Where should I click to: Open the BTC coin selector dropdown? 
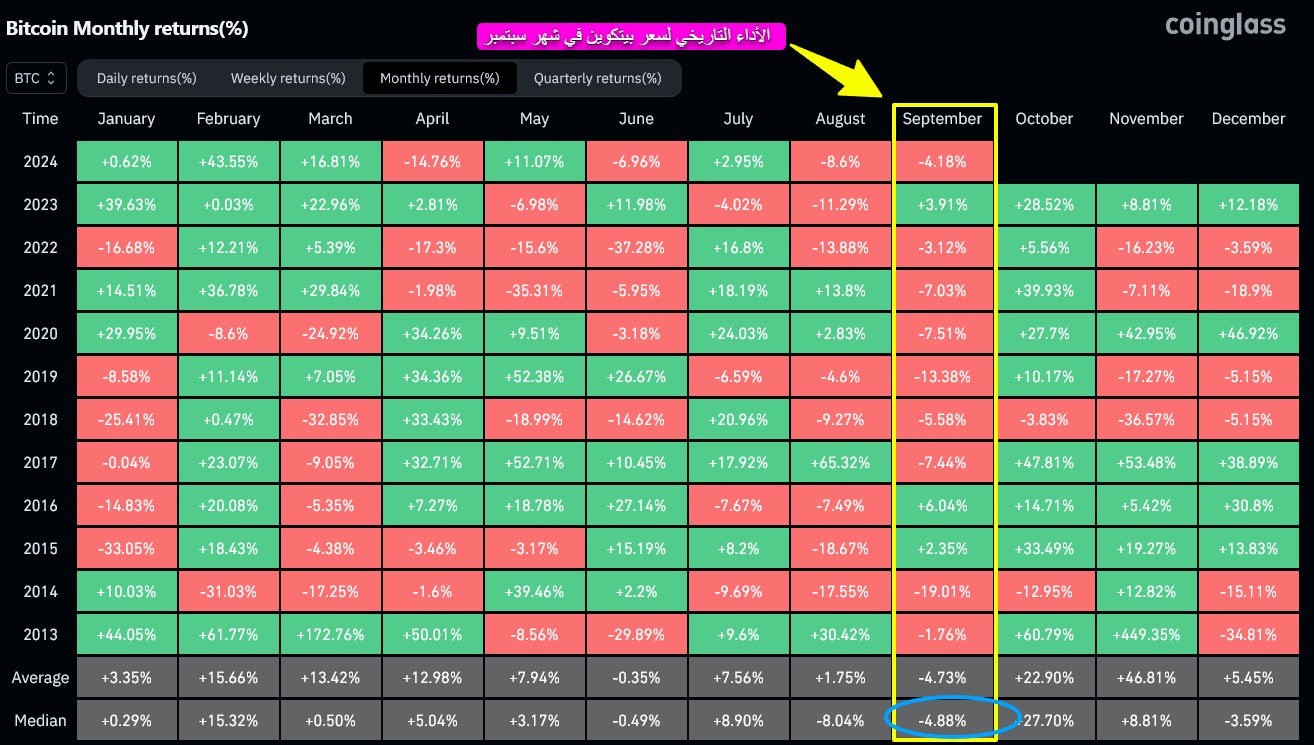pos(37,77)
